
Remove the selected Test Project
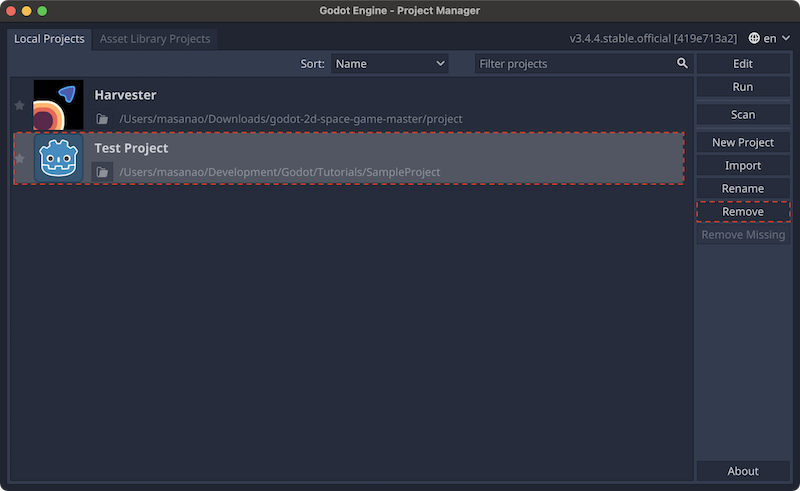coord(743,211)
